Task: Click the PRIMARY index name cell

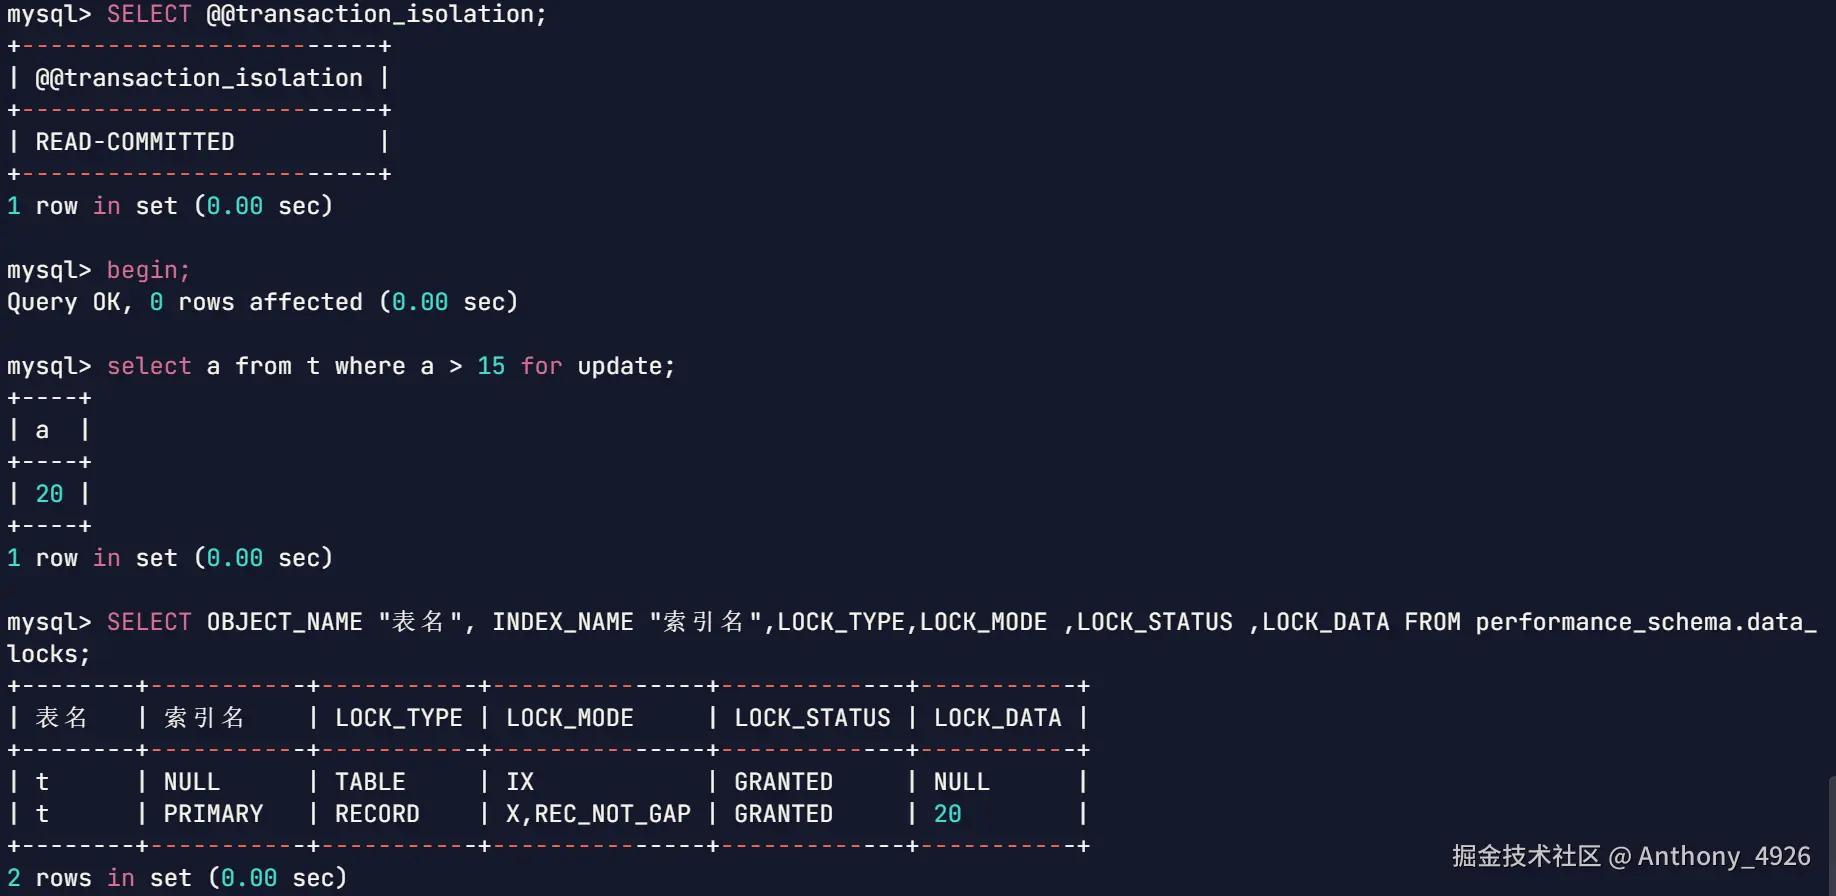Action: [x=213, y=814]
